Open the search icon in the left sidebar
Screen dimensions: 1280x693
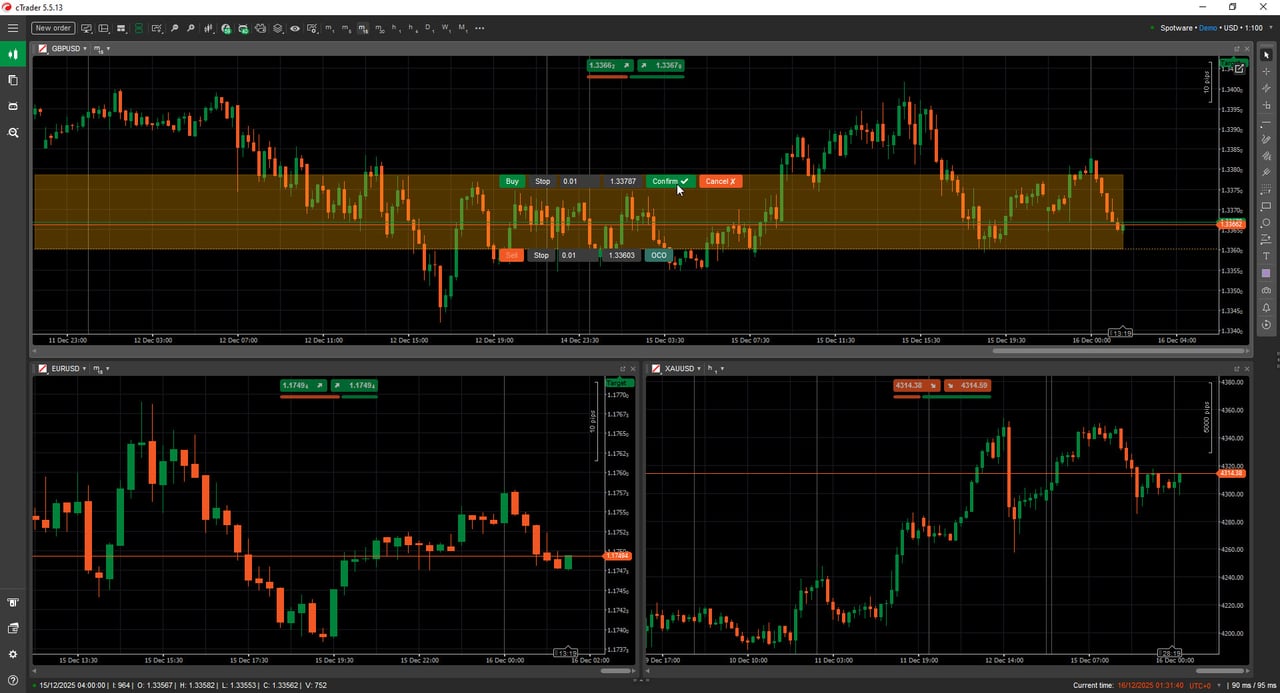click(x=13, y=132)
